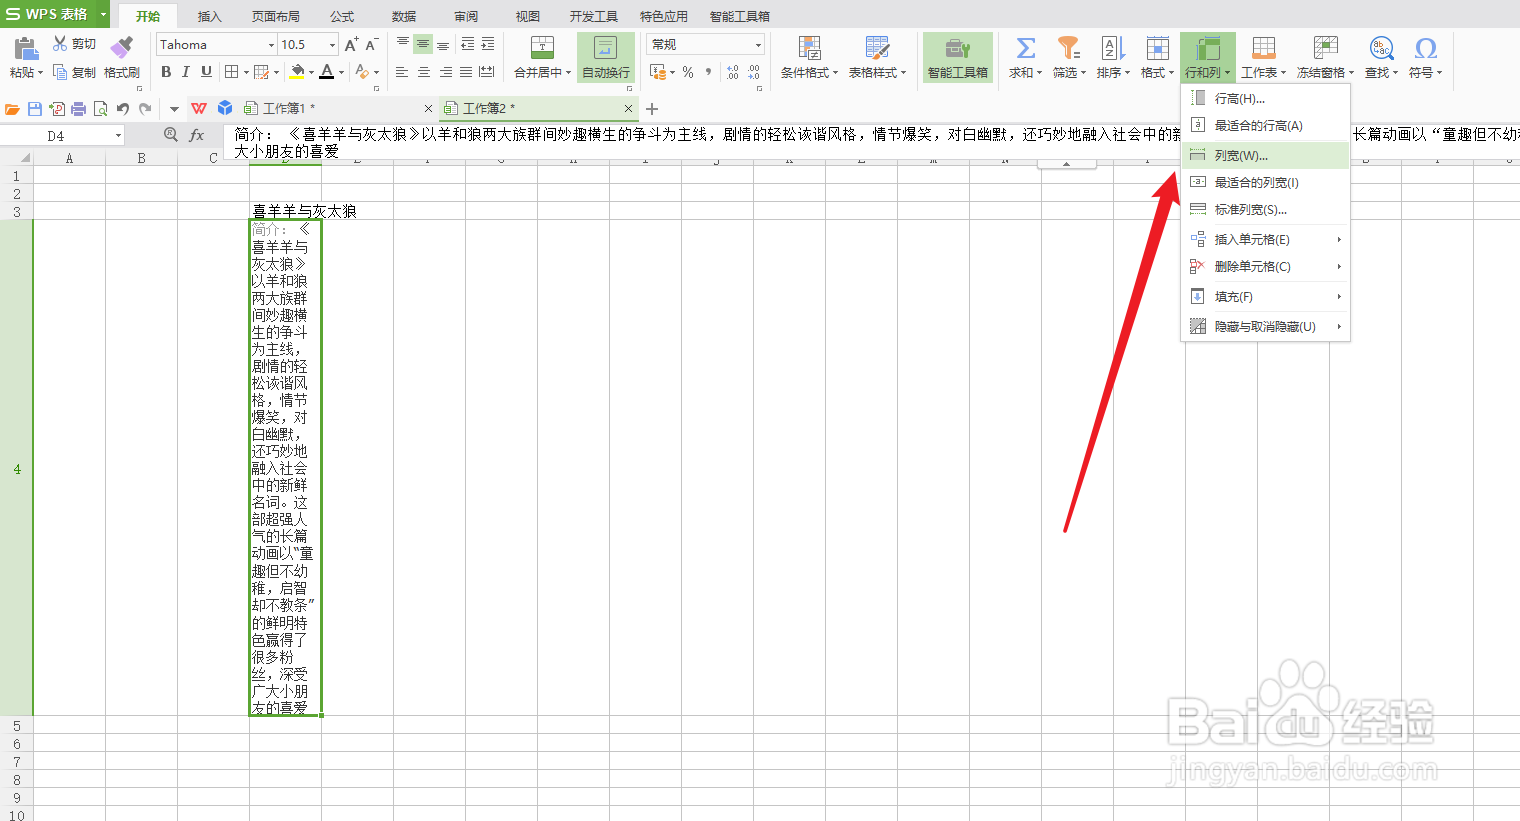
Task: Toggle Bold formatting
Action: point(166,72)
